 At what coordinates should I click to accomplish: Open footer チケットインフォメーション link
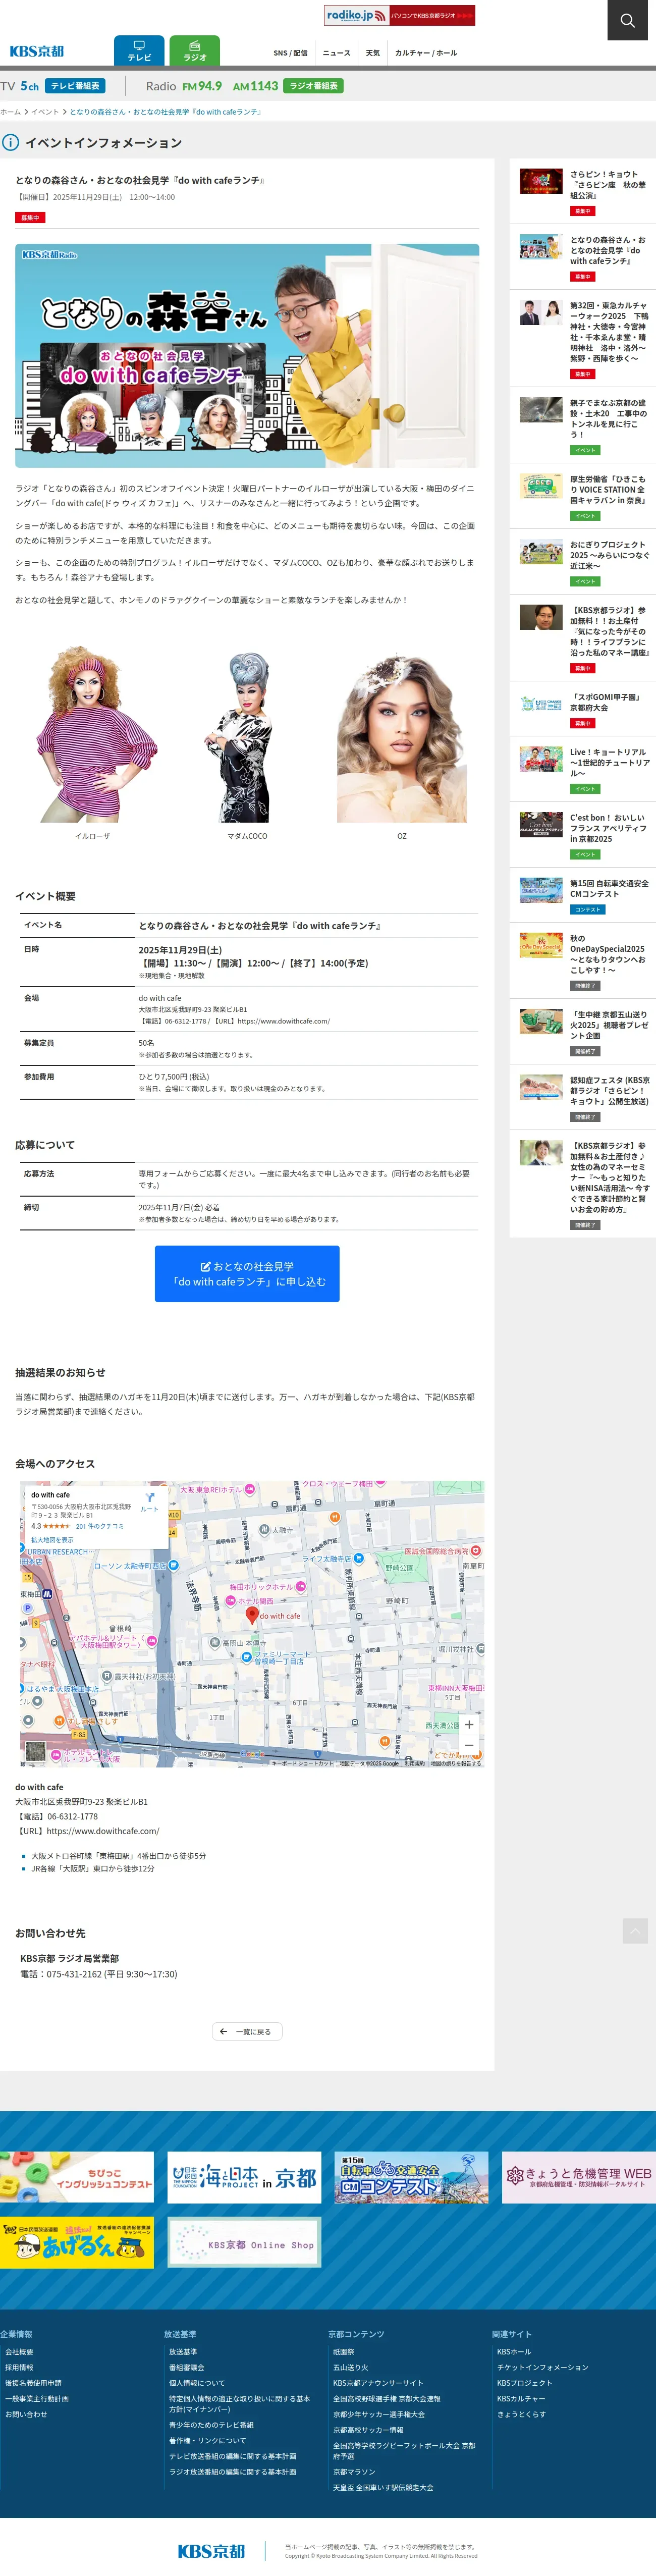542,2367
